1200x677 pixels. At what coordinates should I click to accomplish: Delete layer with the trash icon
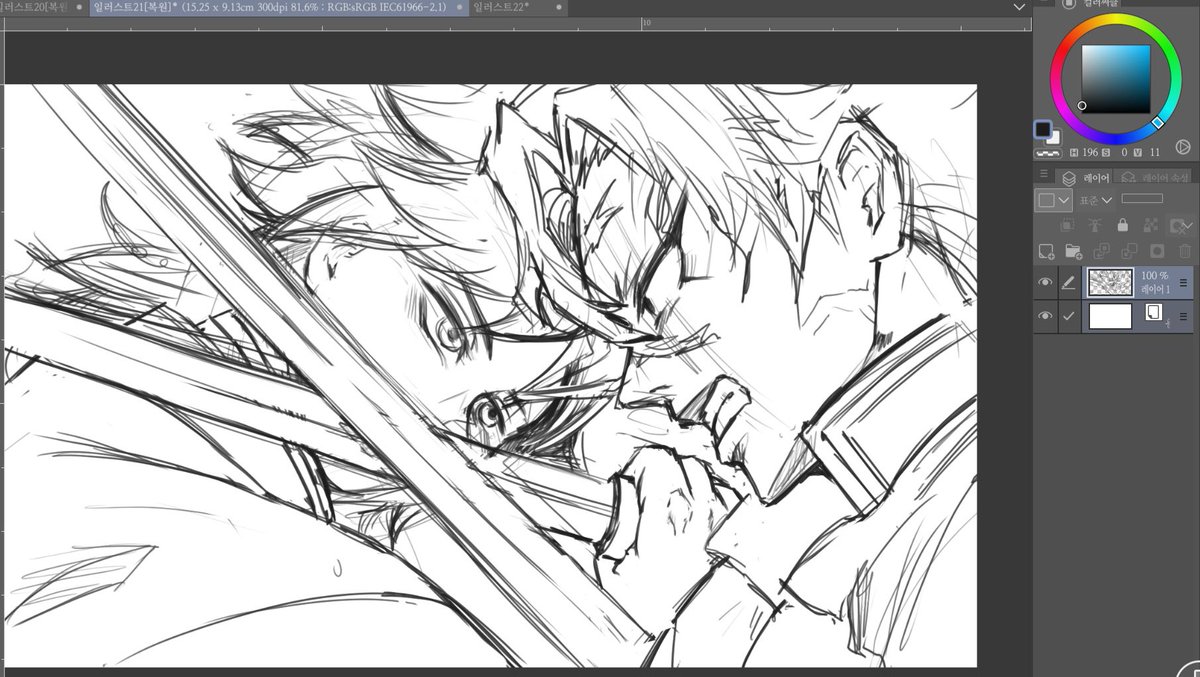pos(1185,251)
